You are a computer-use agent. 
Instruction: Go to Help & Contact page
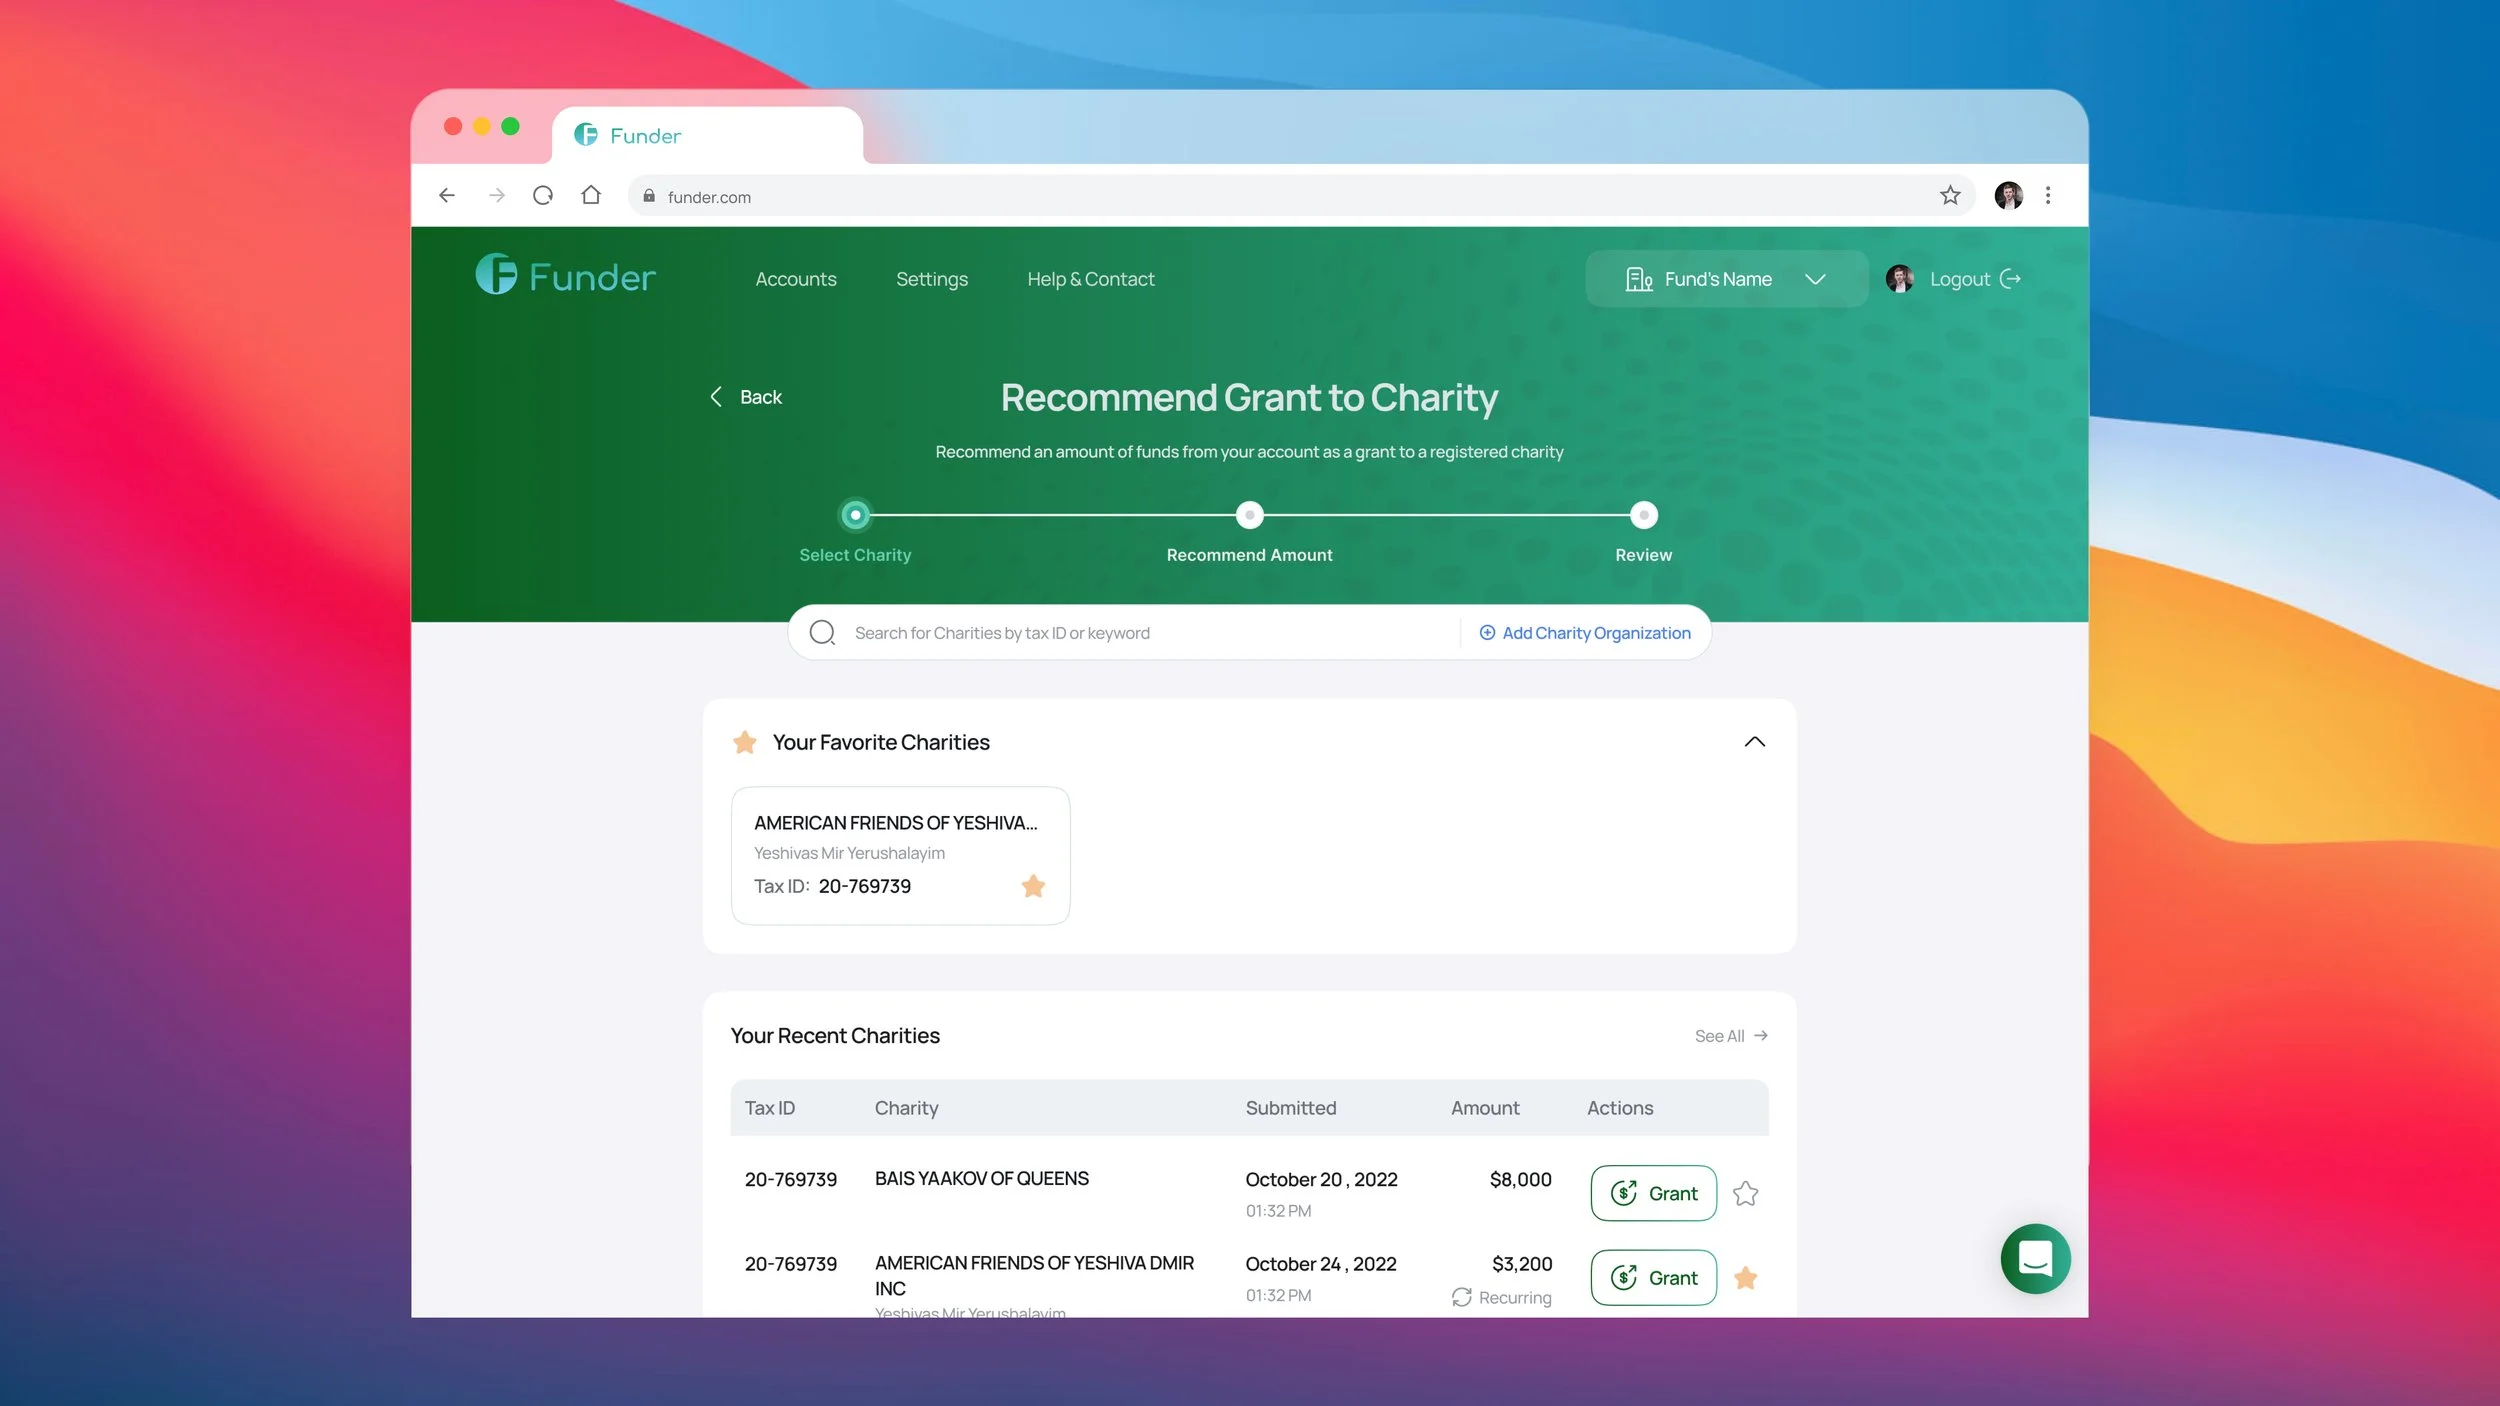pos(1090,279)
